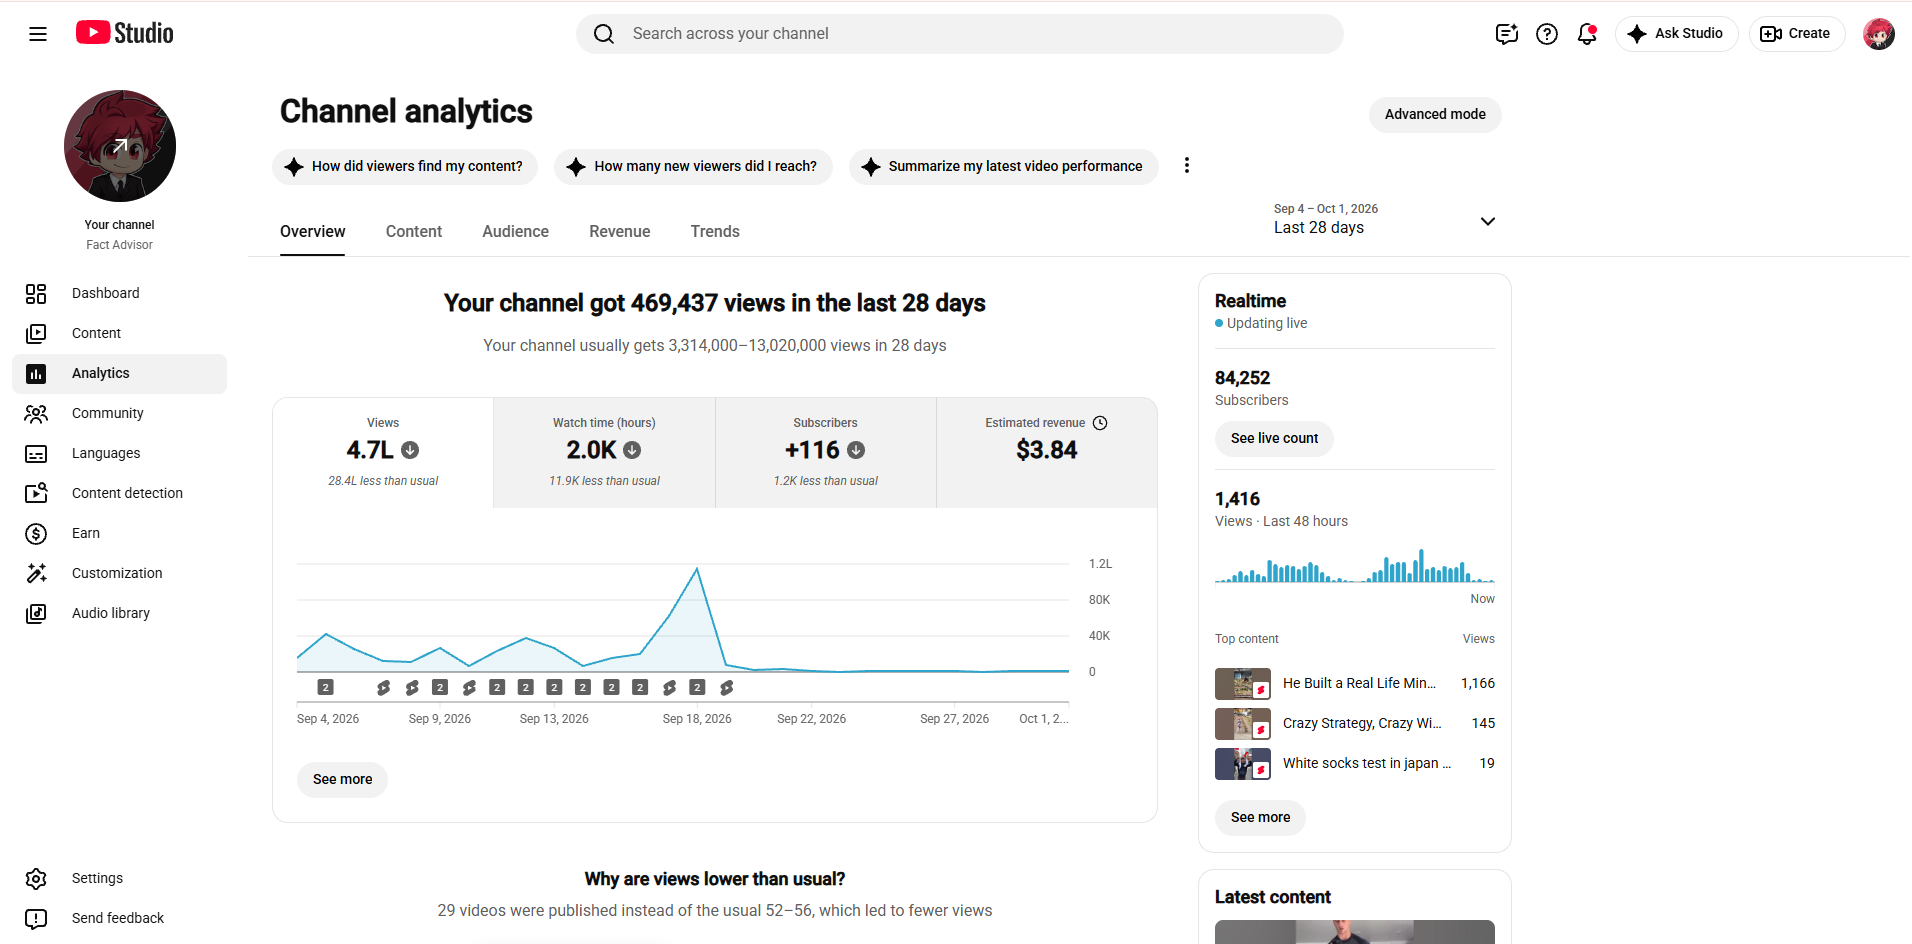Select the Watch time (hours) metric card
Screen dimensions: 1912x944
point(604,453)
